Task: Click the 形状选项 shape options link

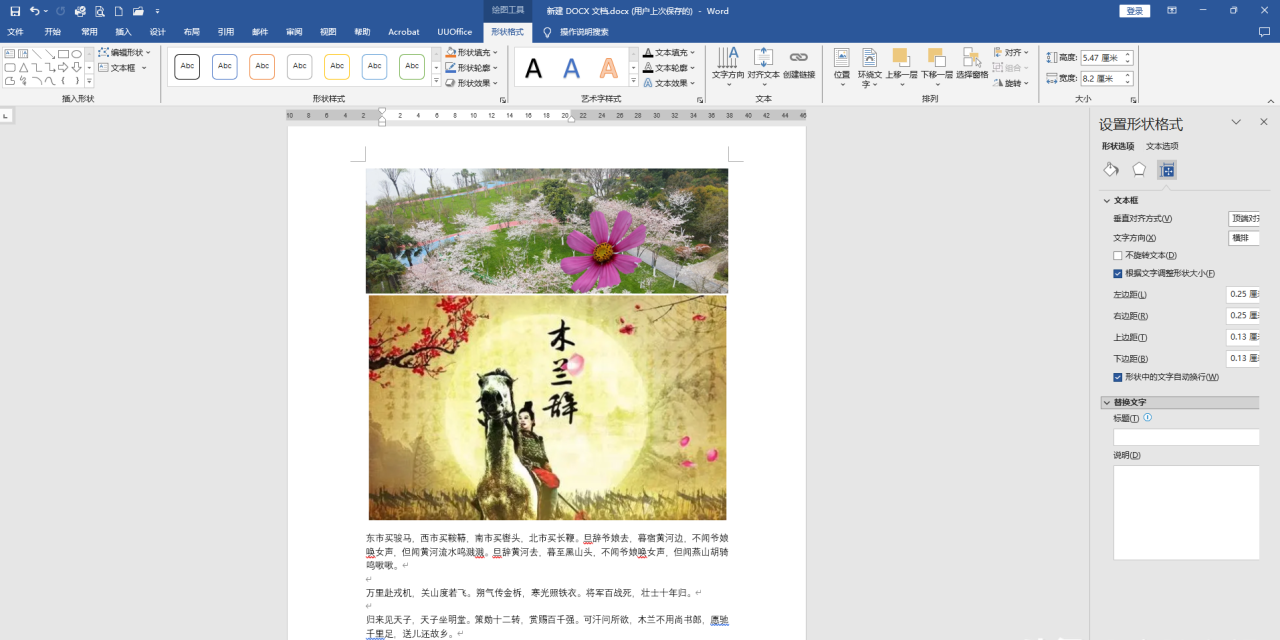Action: (1118, 146)
